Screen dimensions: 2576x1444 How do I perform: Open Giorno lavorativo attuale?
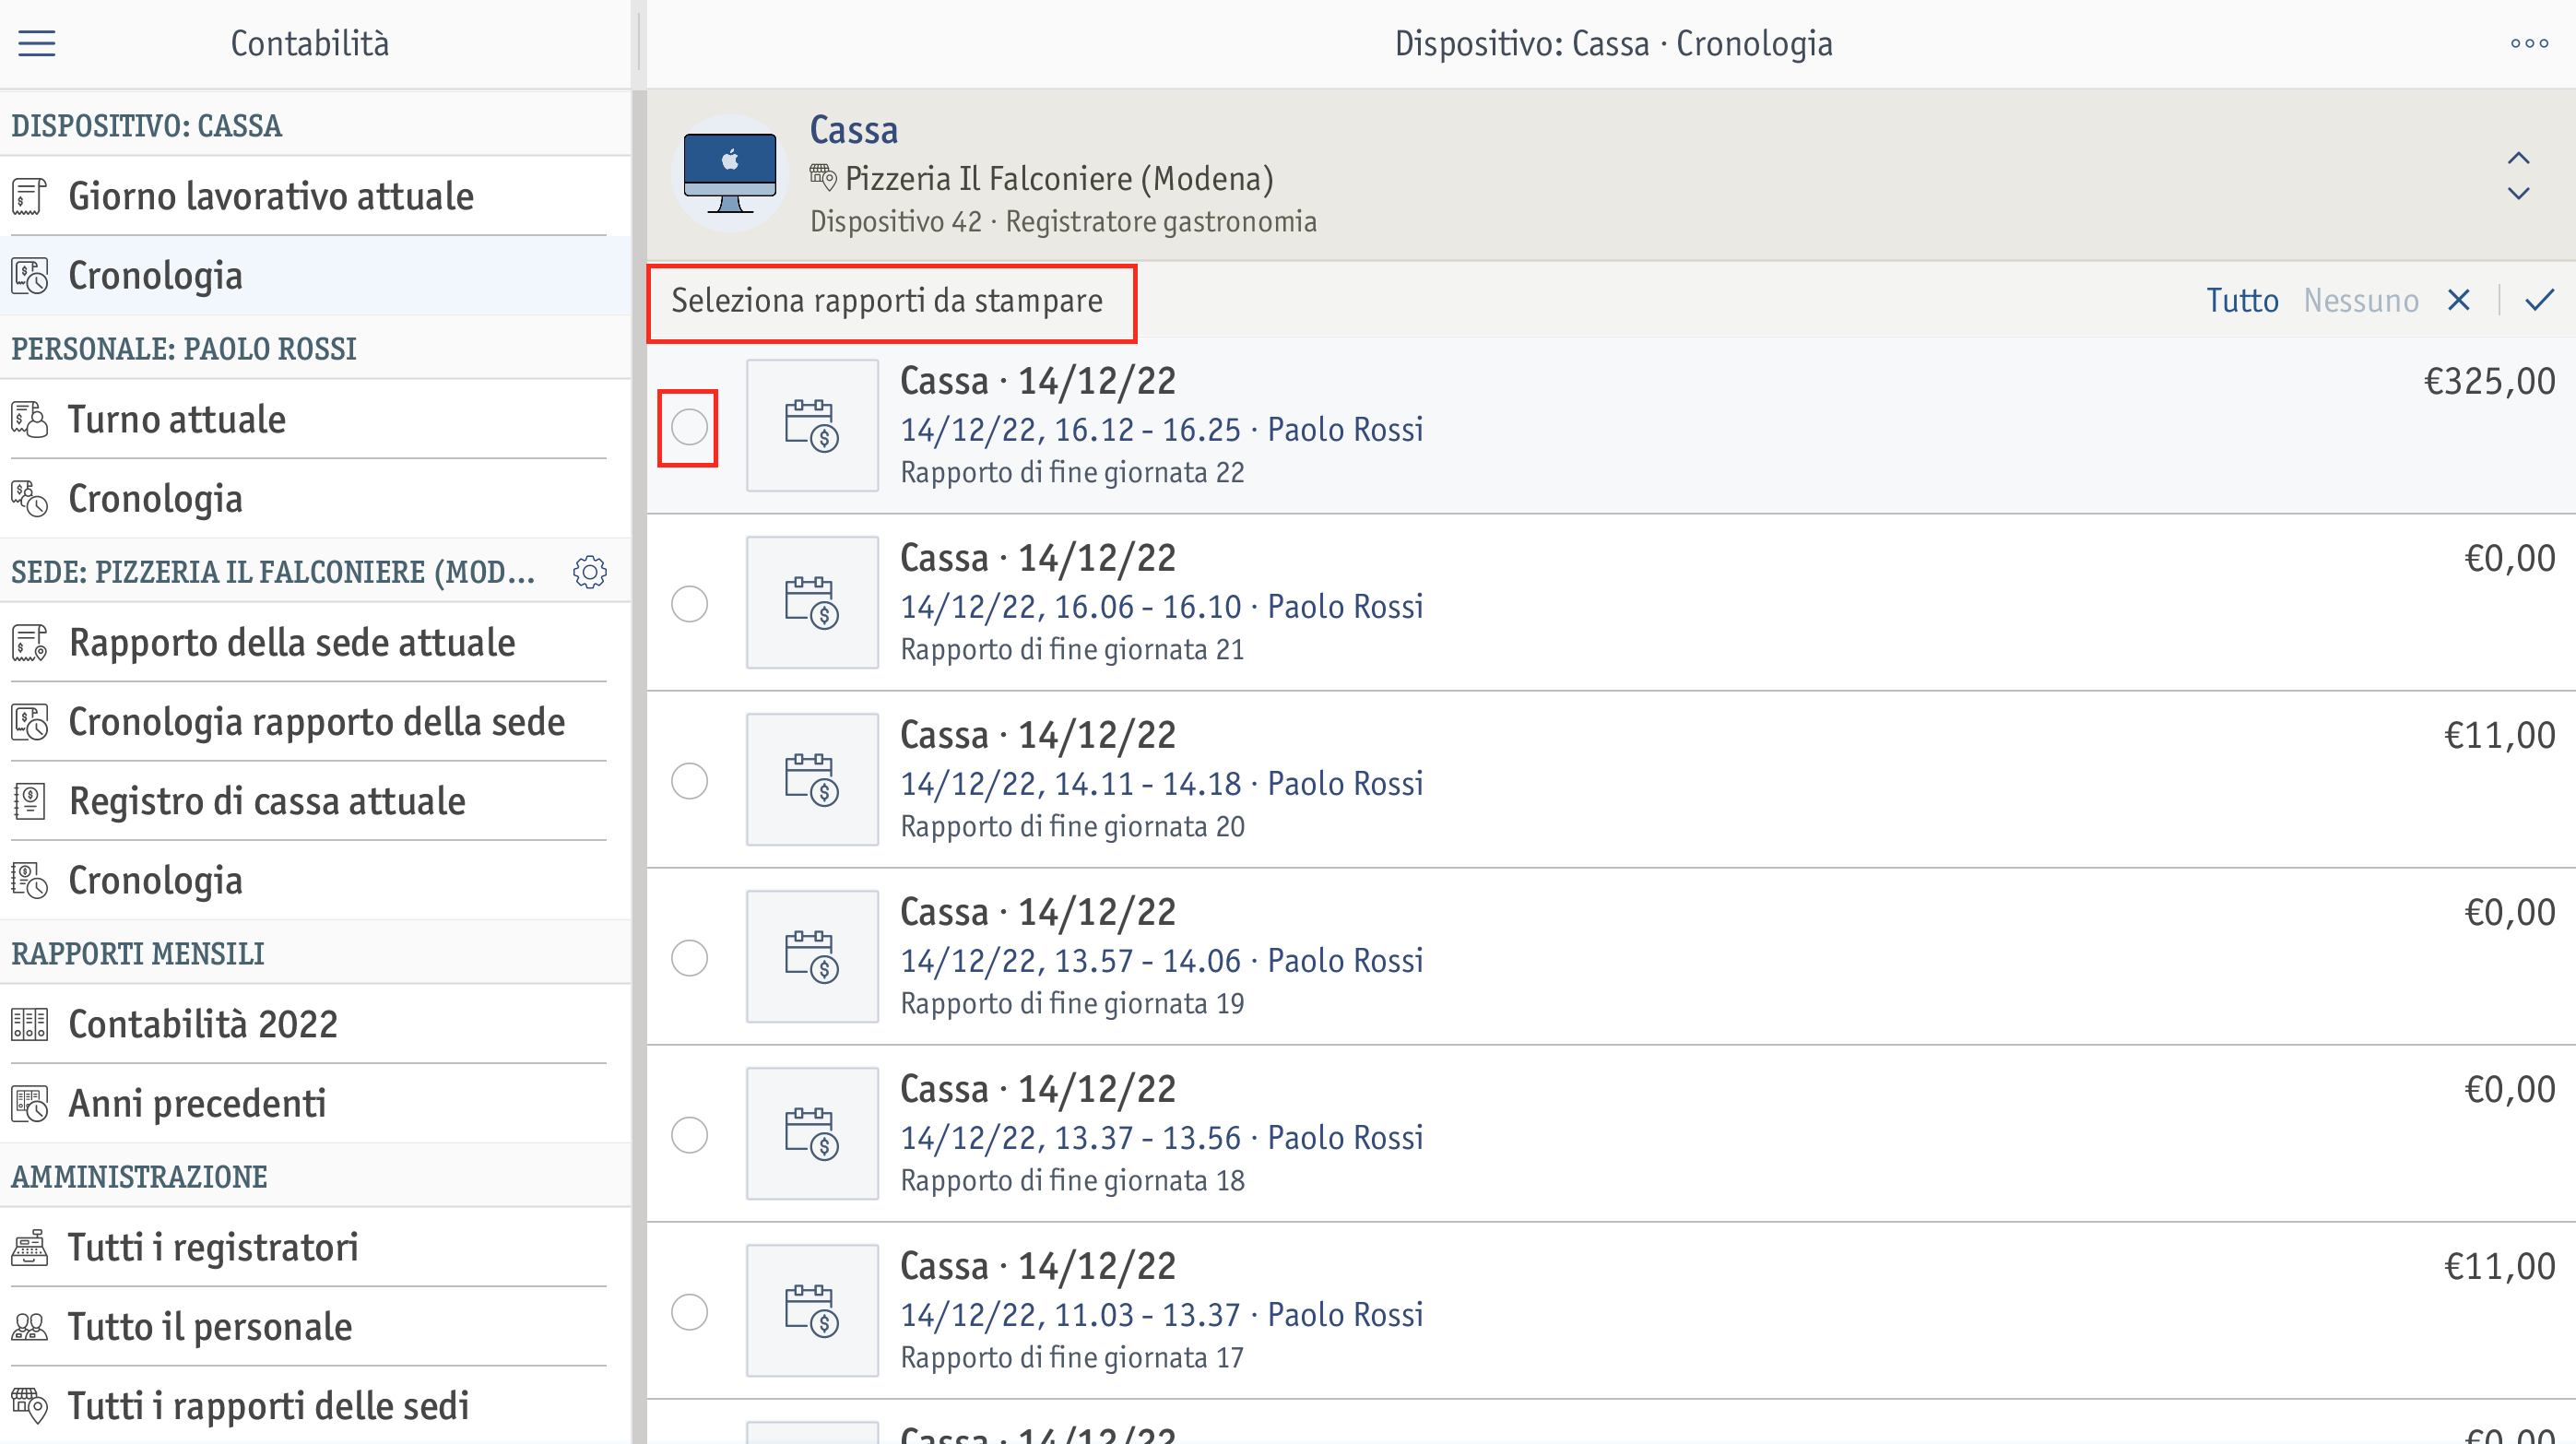(315, 196)
